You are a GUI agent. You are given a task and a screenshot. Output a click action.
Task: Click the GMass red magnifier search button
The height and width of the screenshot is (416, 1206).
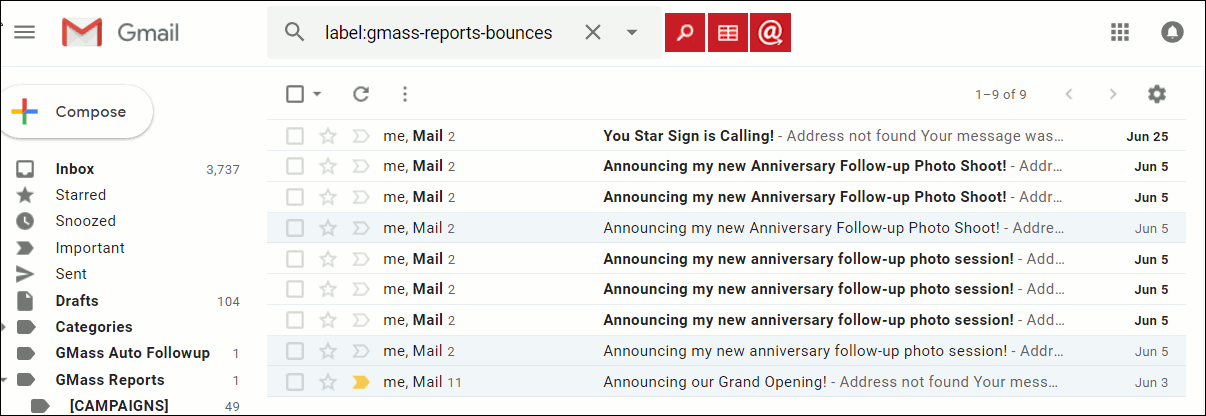coord(685,32)
